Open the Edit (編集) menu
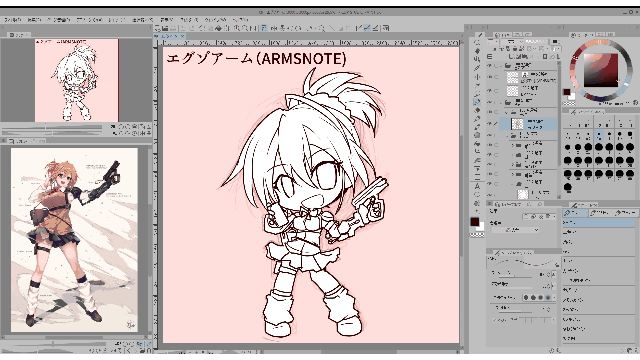This screenshot has height=360, width=640. [x=35, y=20]
